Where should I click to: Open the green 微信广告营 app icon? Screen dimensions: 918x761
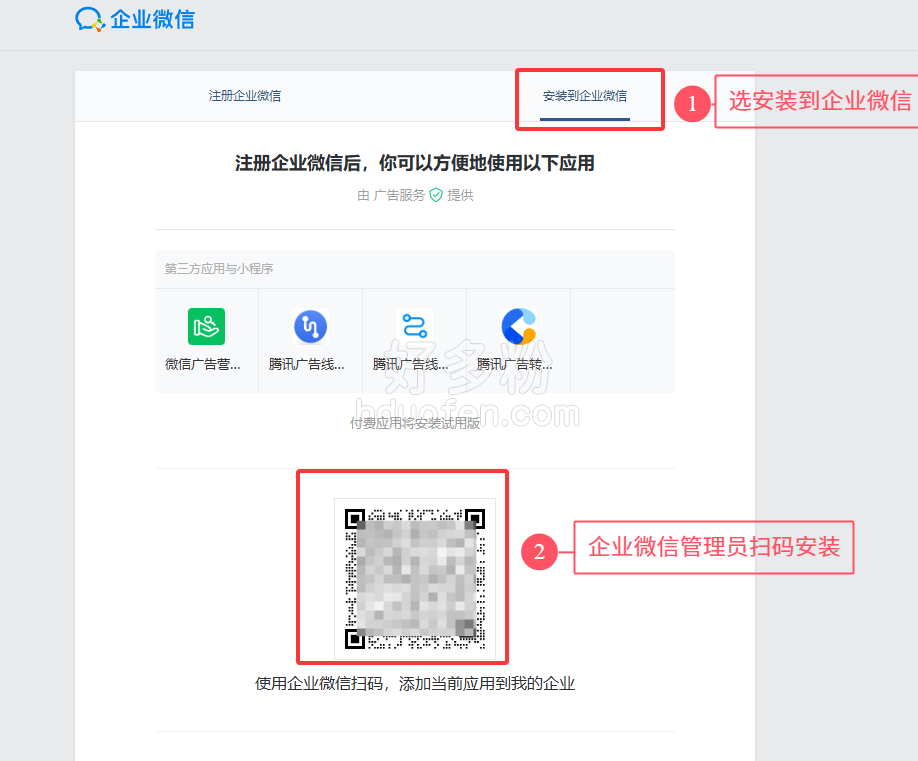click(x=206, y=326)
